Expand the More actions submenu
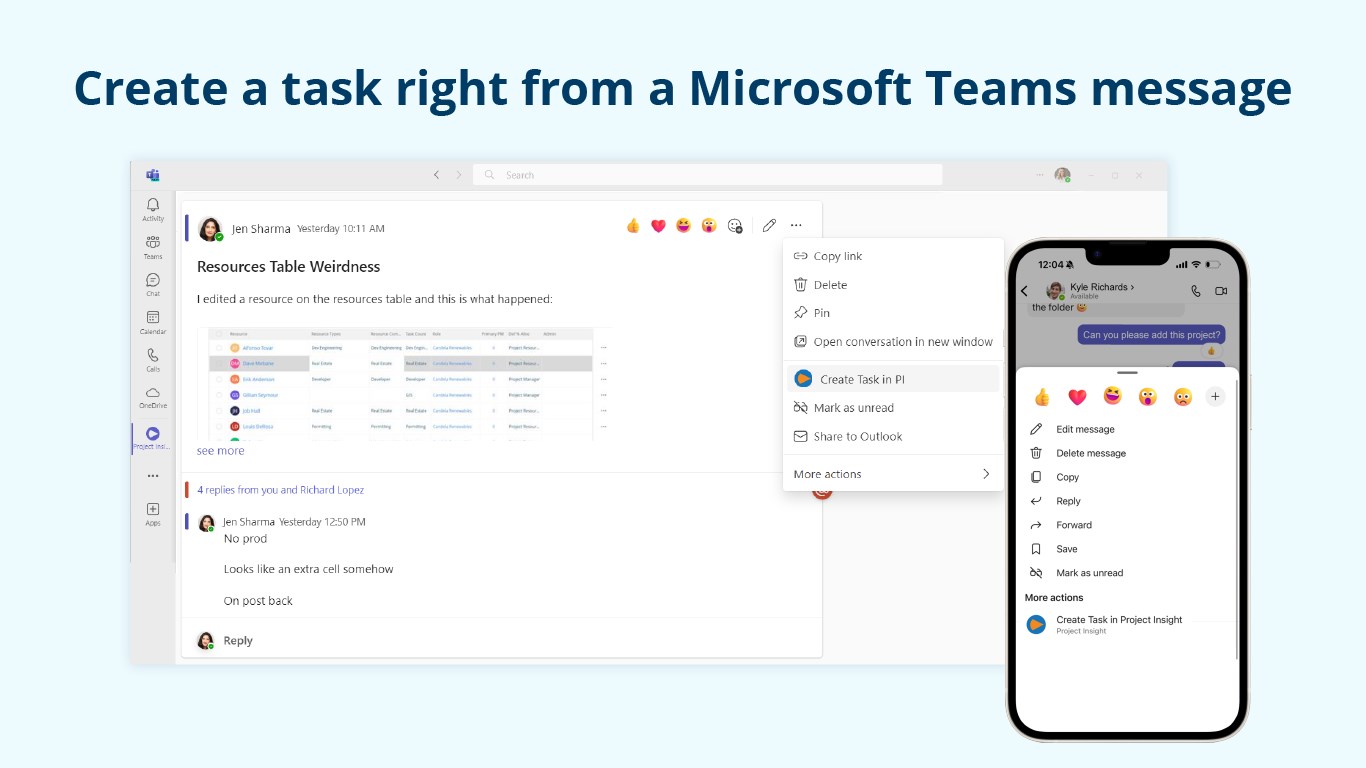 tap(893, 474)
